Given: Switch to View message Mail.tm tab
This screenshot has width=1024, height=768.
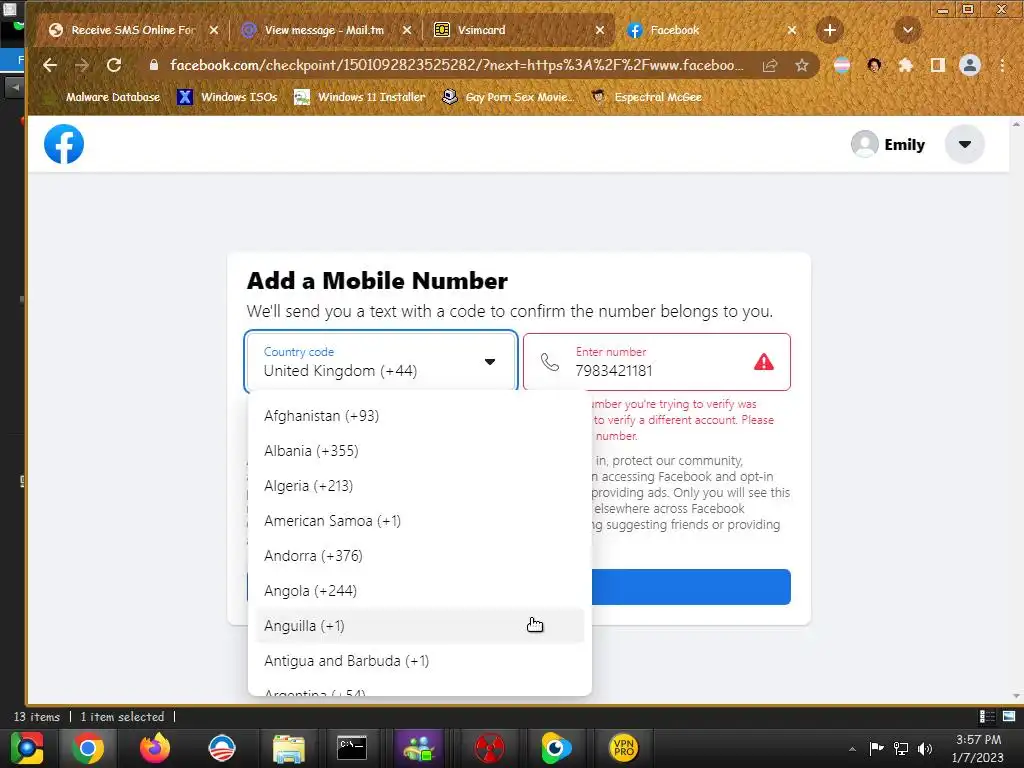Looking at the screenshot, I should click(324, 30).
